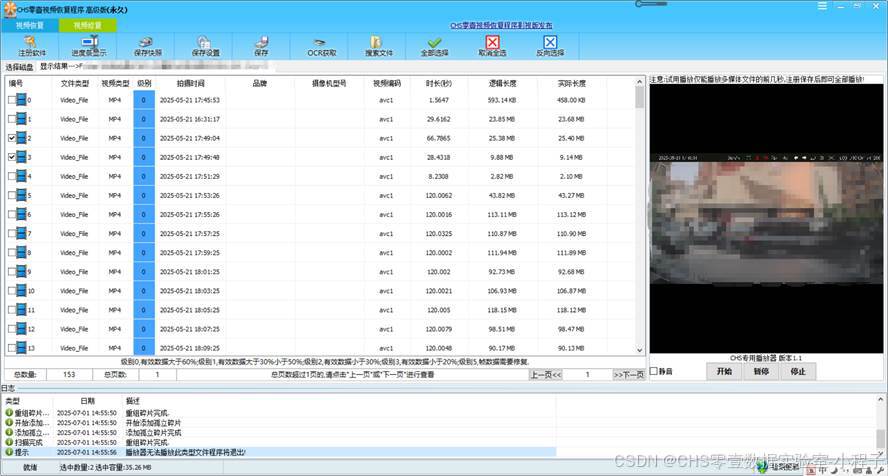
Task: Switch to the 视频修复 tab
Action: (88, 25)
